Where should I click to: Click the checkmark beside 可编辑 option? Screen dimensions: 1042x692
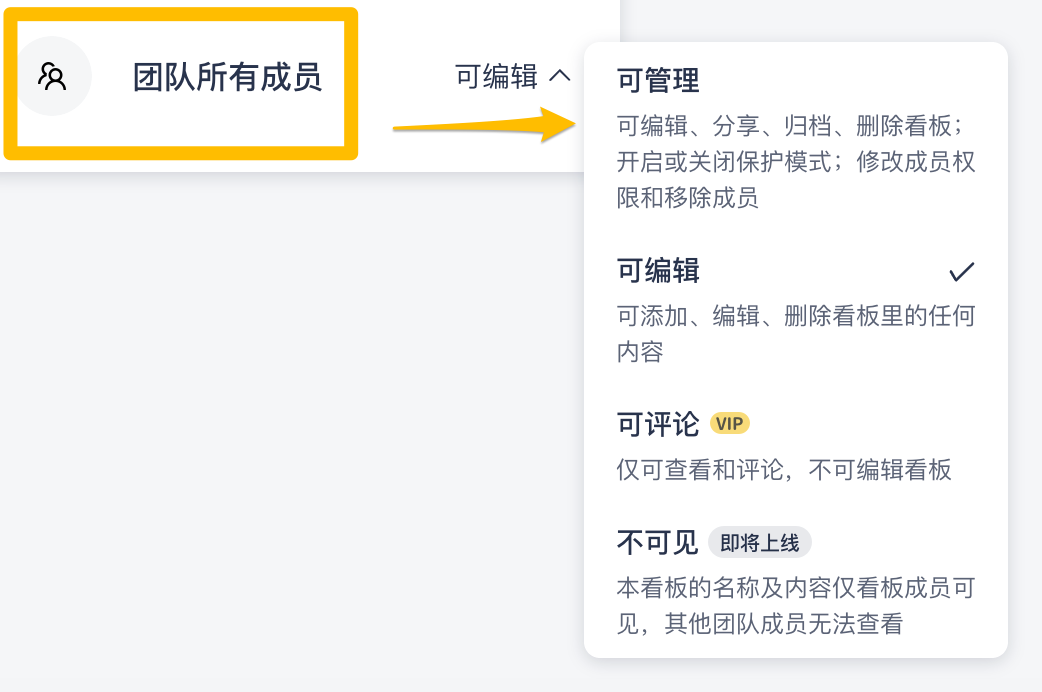pyautogui.click(x=961, y=271)
